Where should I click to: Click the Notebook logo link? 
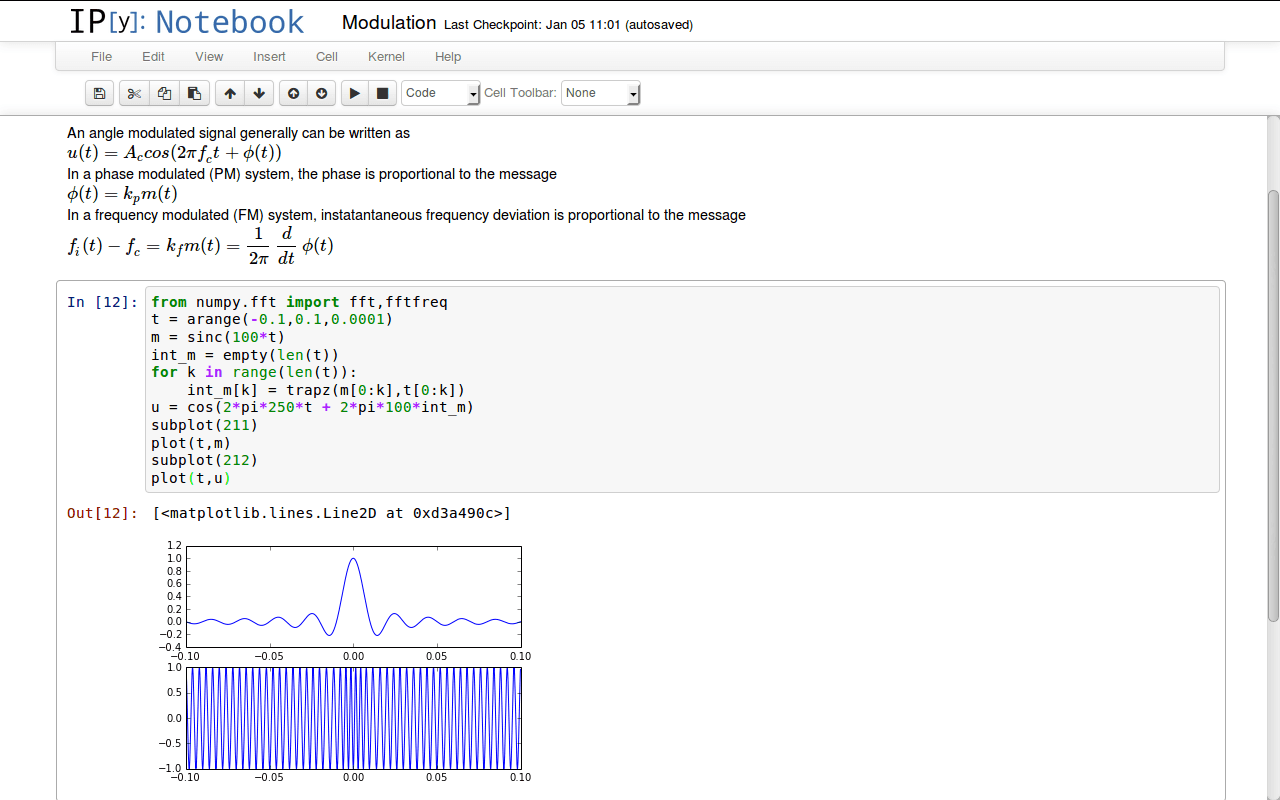pos(186,21)
